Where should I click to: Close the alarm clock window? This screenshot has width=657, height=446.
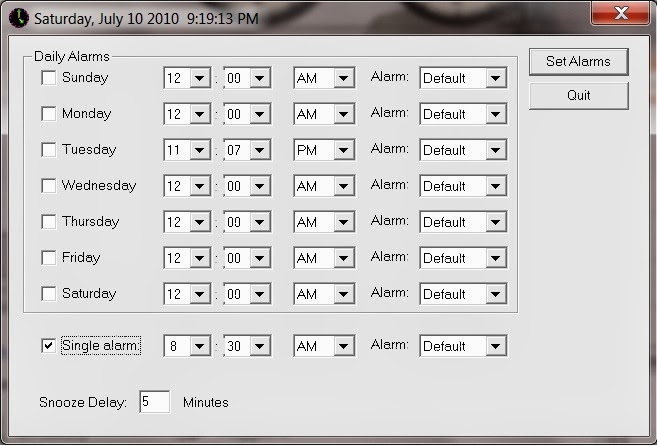tap(621, 13)
